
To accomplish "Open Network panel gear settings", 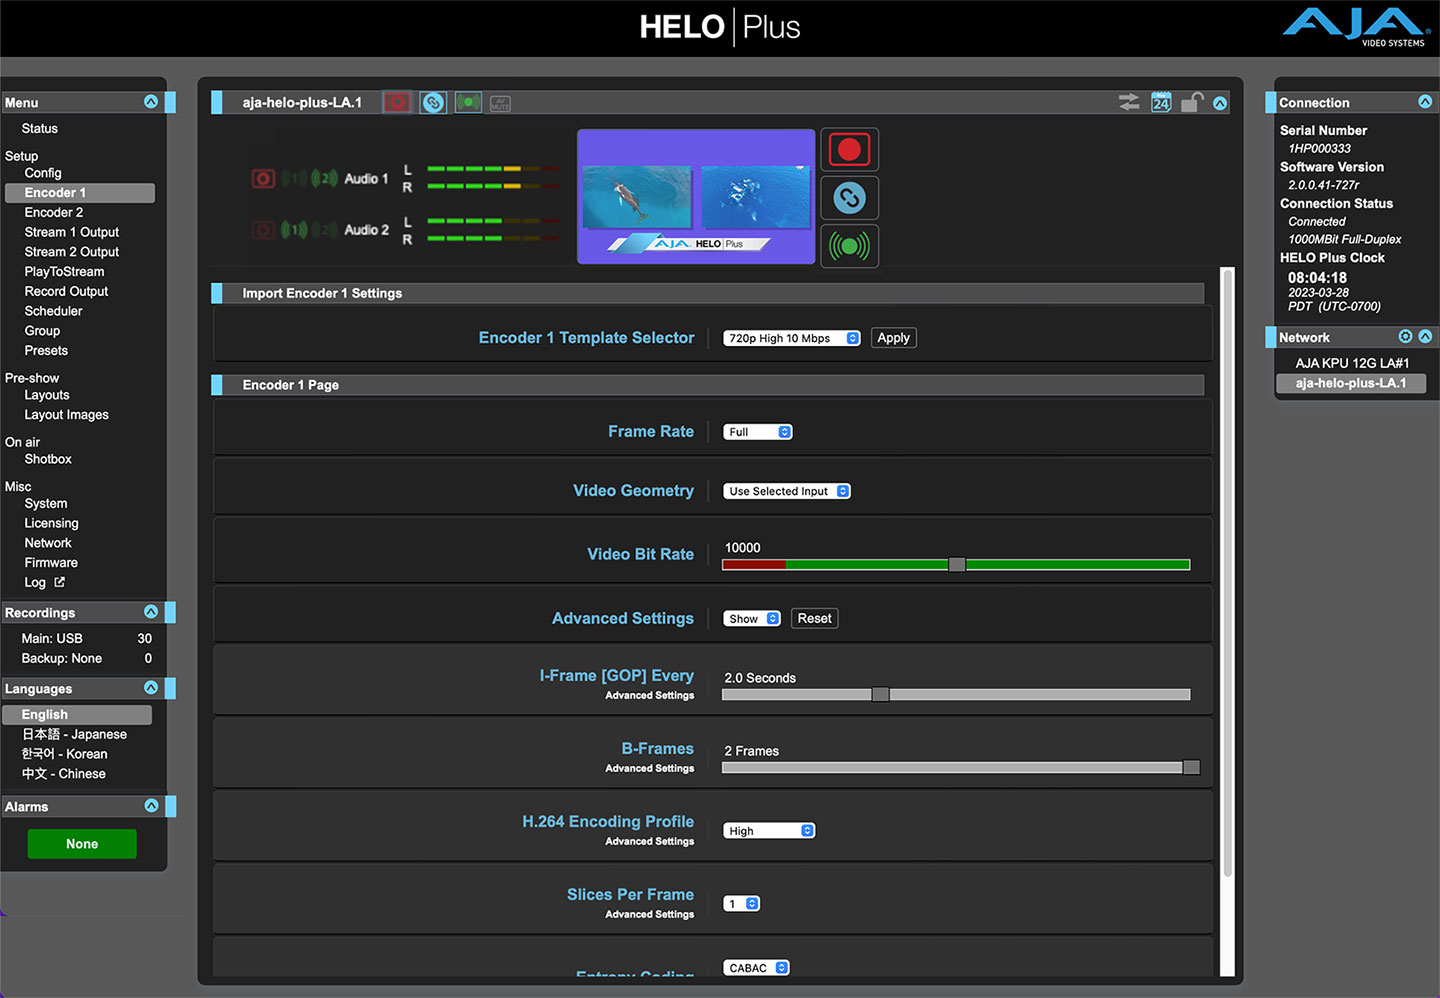I will point(1405,337).
